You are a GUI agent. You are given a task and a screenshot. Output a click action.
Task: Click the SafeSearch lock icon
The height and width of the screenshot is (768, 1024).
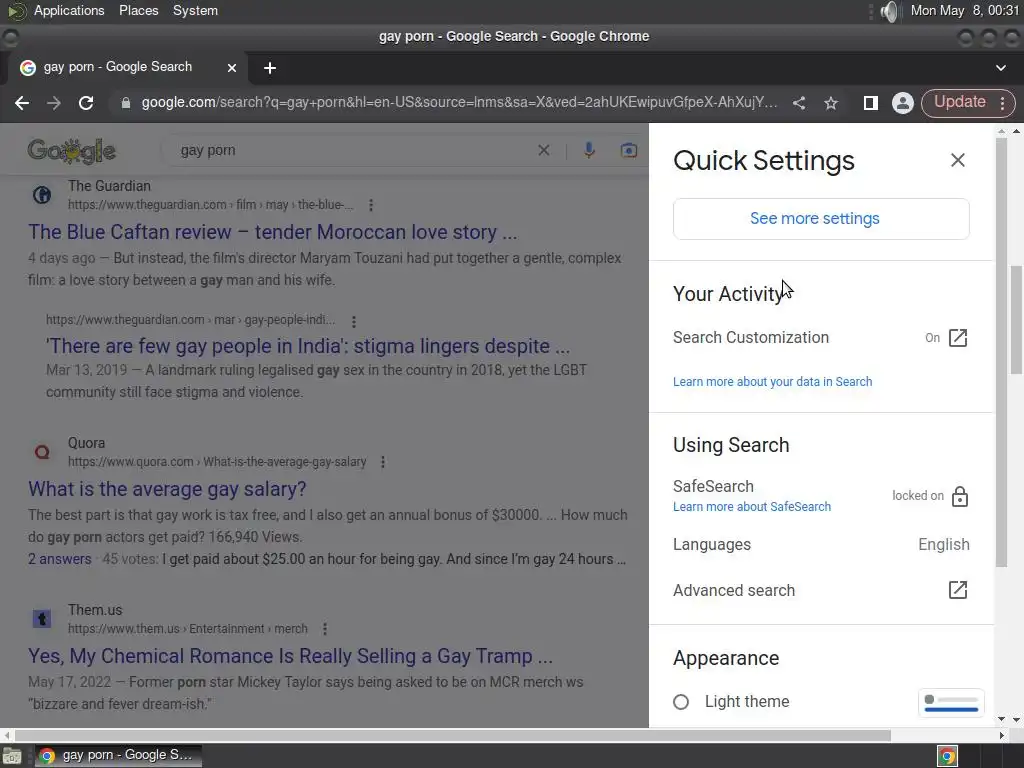[x=959, y=496]
